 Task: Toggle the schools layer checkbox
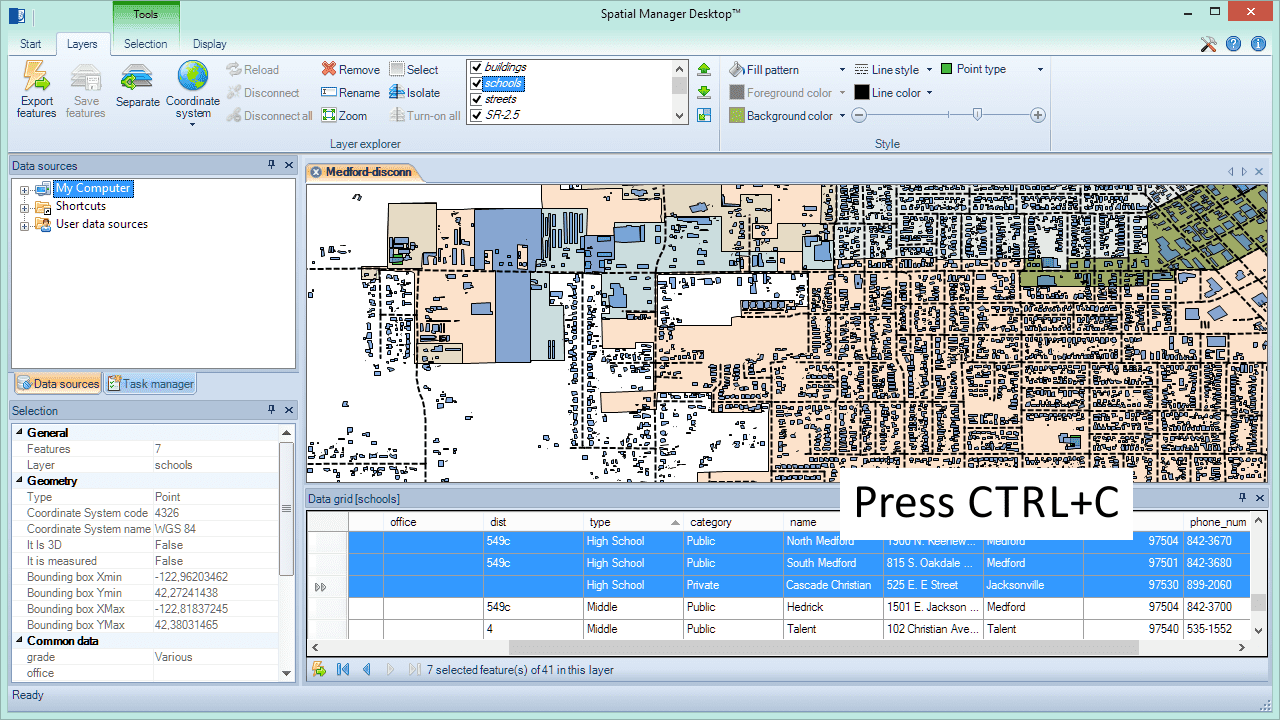pyautogui.click(x=477, y=84)
